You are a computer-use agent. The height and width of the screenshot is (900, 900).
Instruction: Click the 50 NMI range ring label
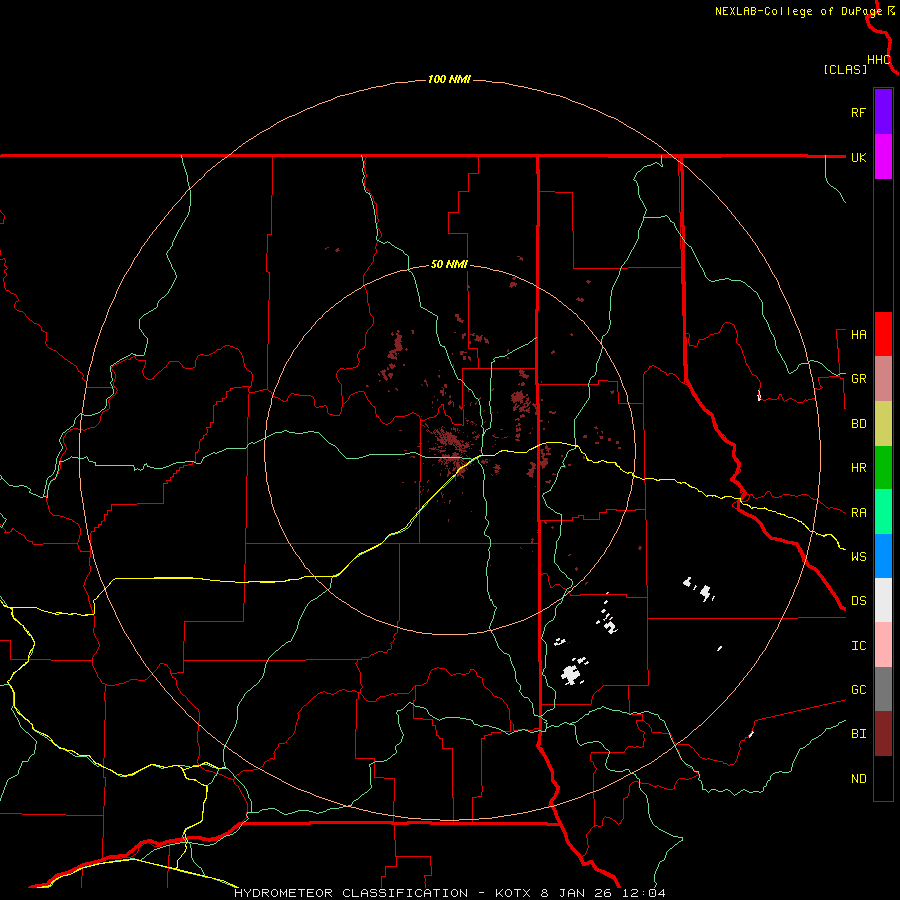(x=449, y=265)
